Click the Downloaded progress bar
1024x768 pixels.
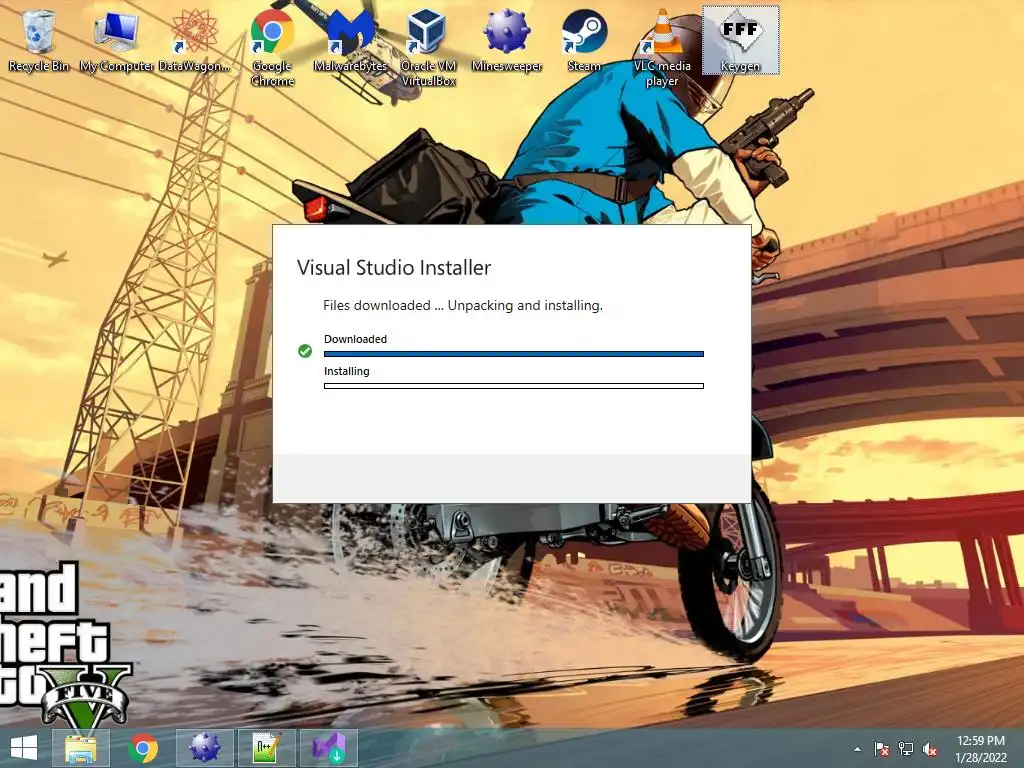pyautogui.click(x=514, y=354)
